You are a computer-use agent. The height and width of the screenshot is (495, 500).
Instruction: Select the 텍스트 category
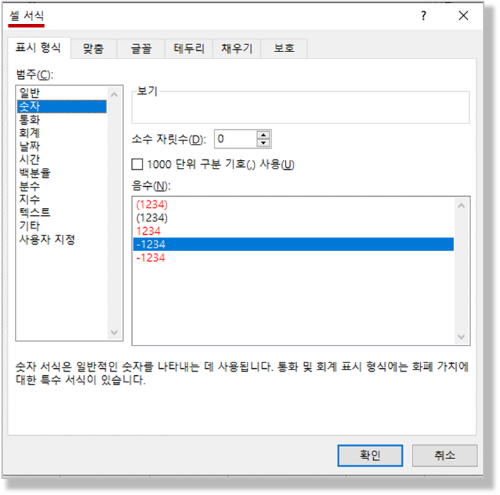[62, 213]
